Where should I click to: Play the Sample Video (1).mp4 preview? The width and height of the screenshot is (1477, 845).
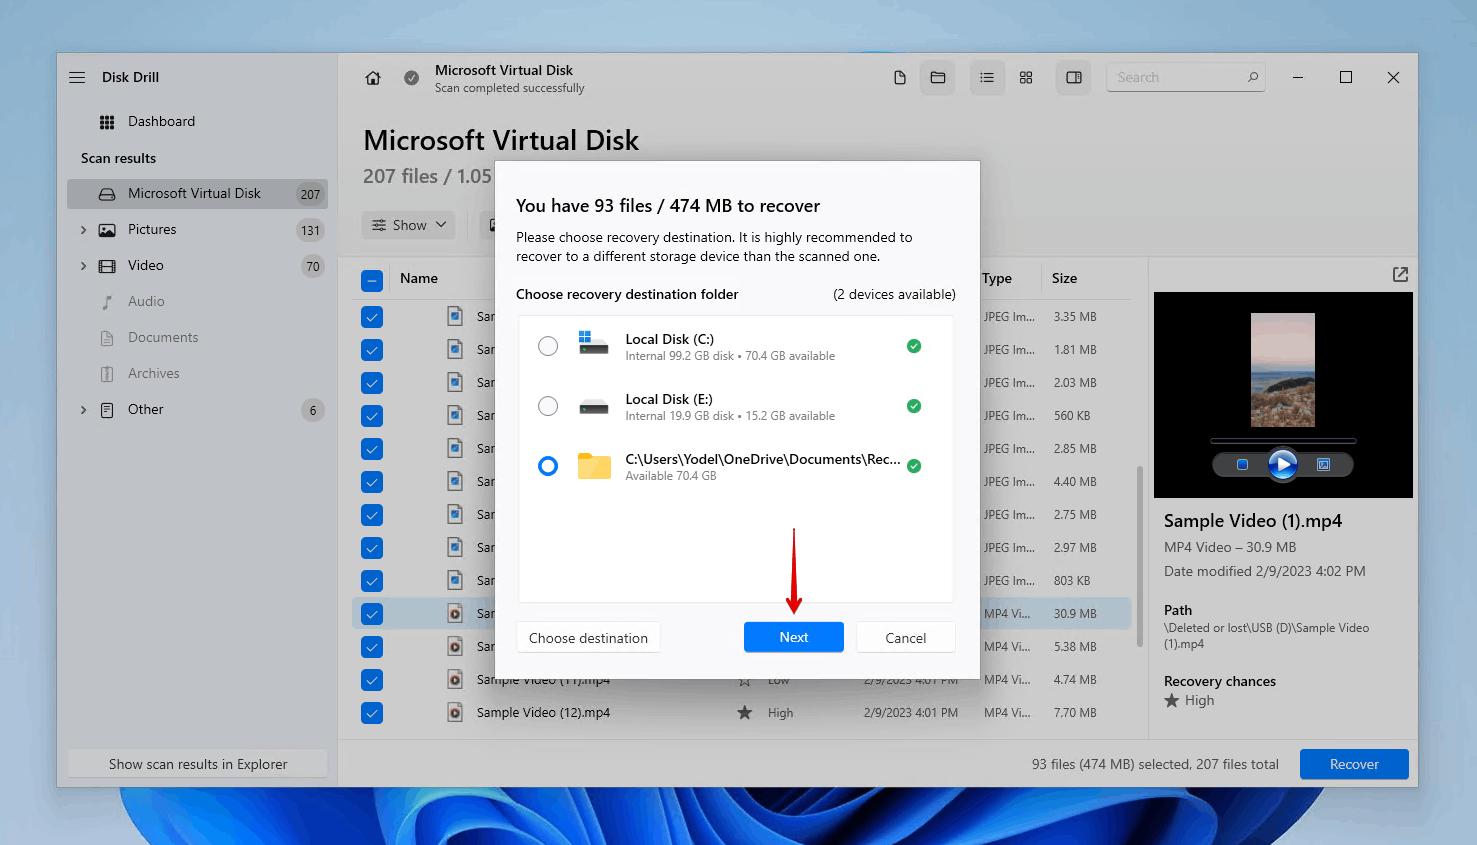[x=1283, y=464]
